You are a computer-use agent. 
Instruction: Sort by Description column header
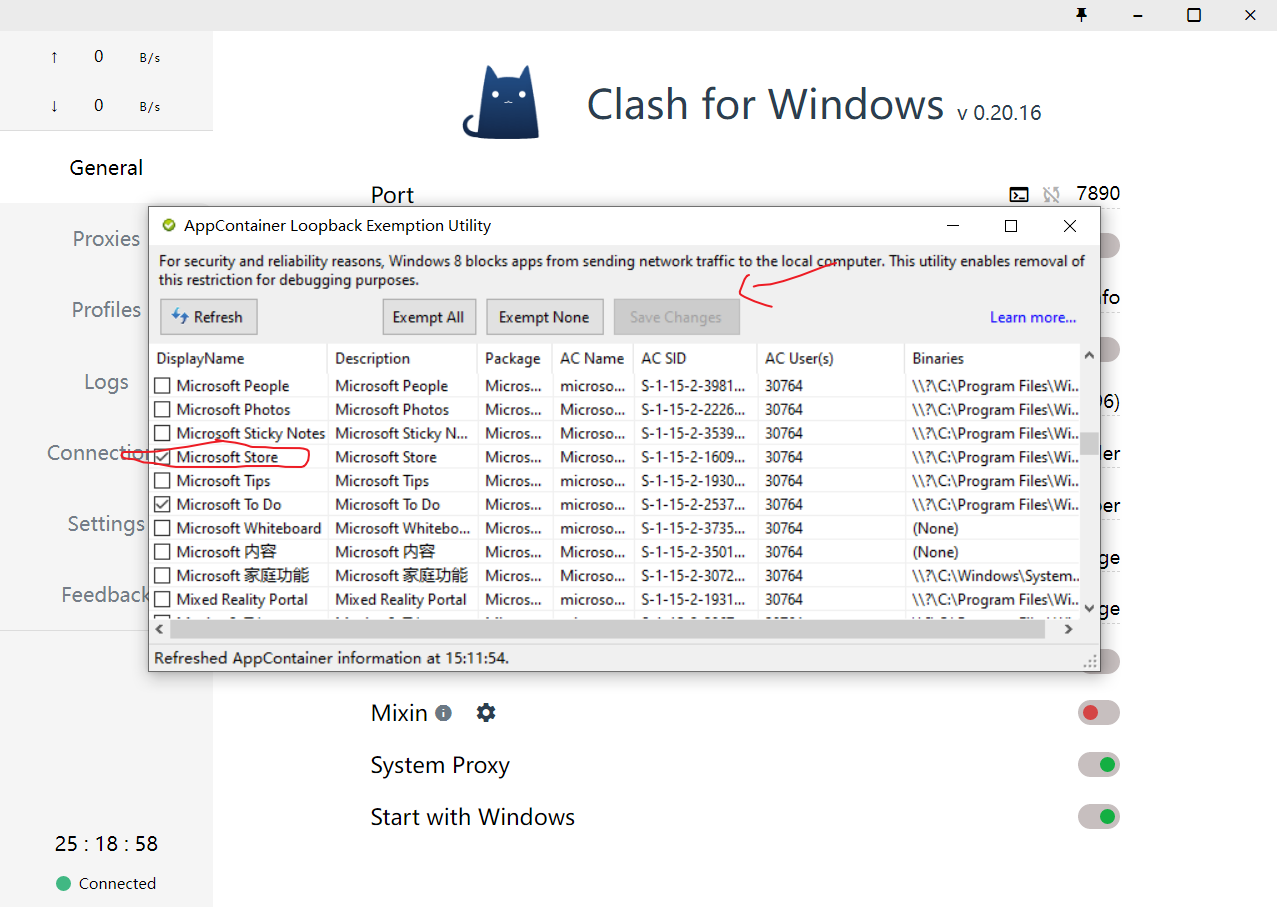pyautogui.click(x=402, y=358)
